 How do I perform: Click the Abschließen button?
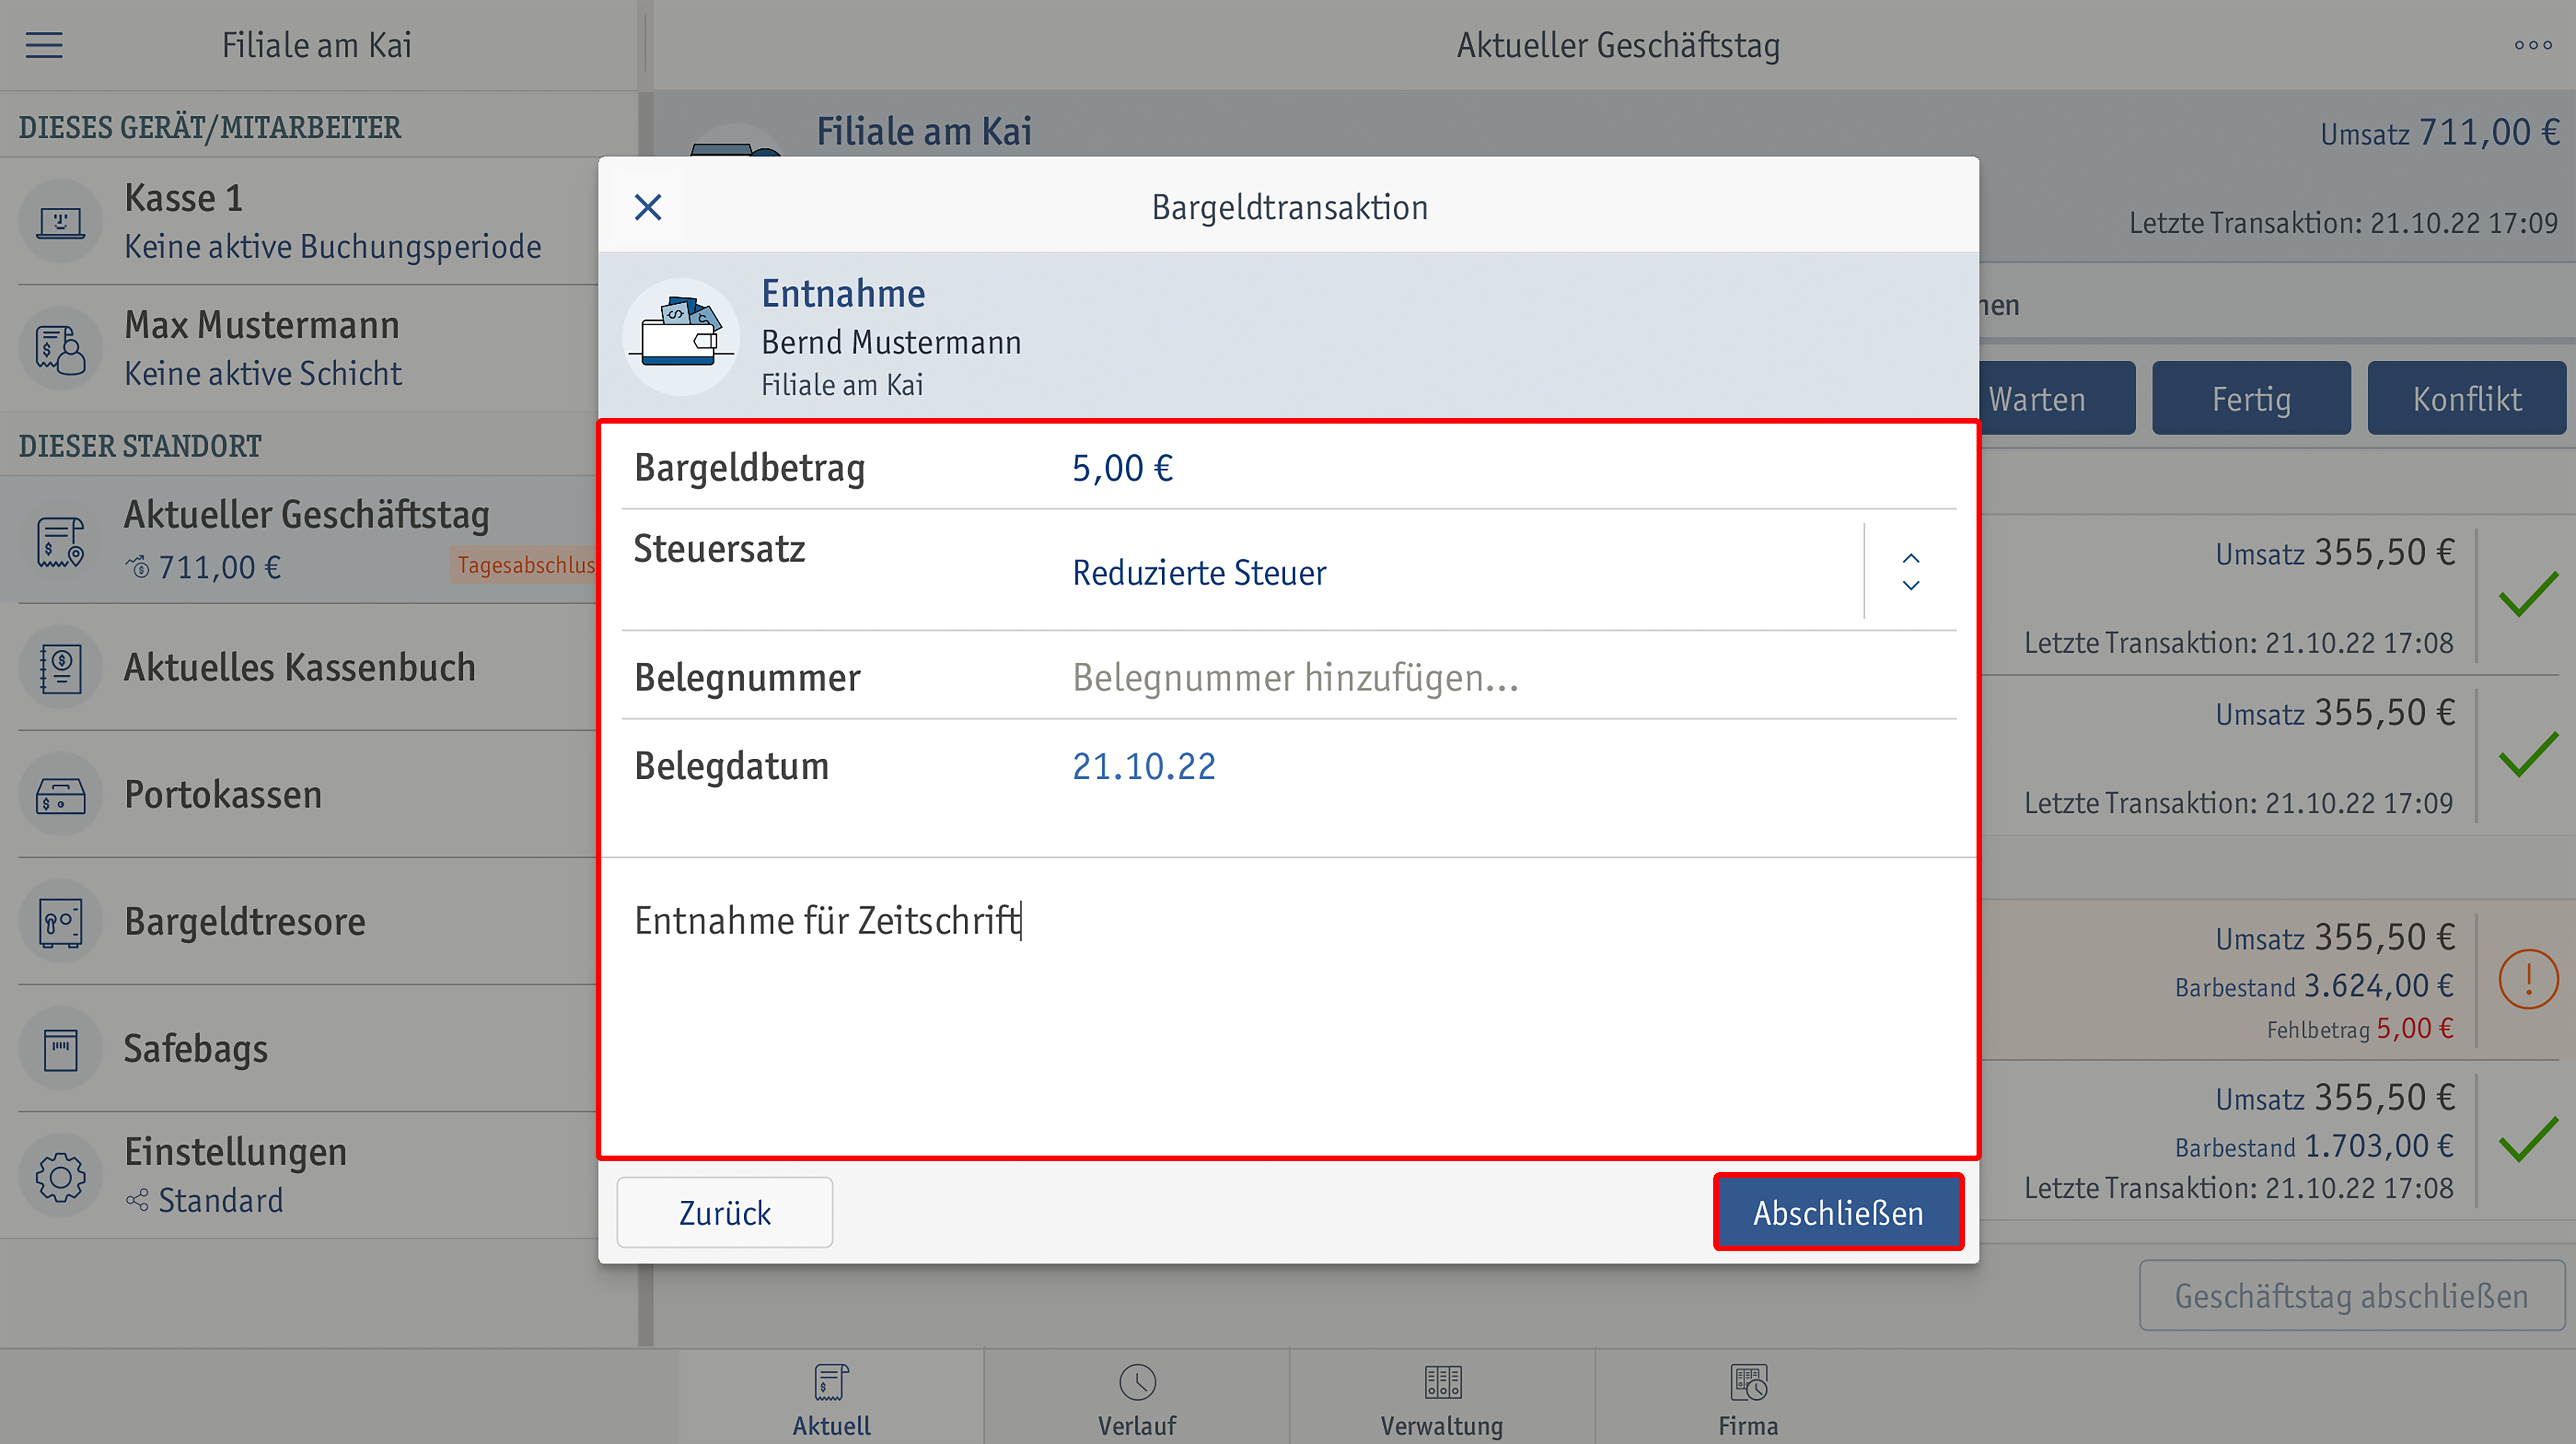1838,1212
